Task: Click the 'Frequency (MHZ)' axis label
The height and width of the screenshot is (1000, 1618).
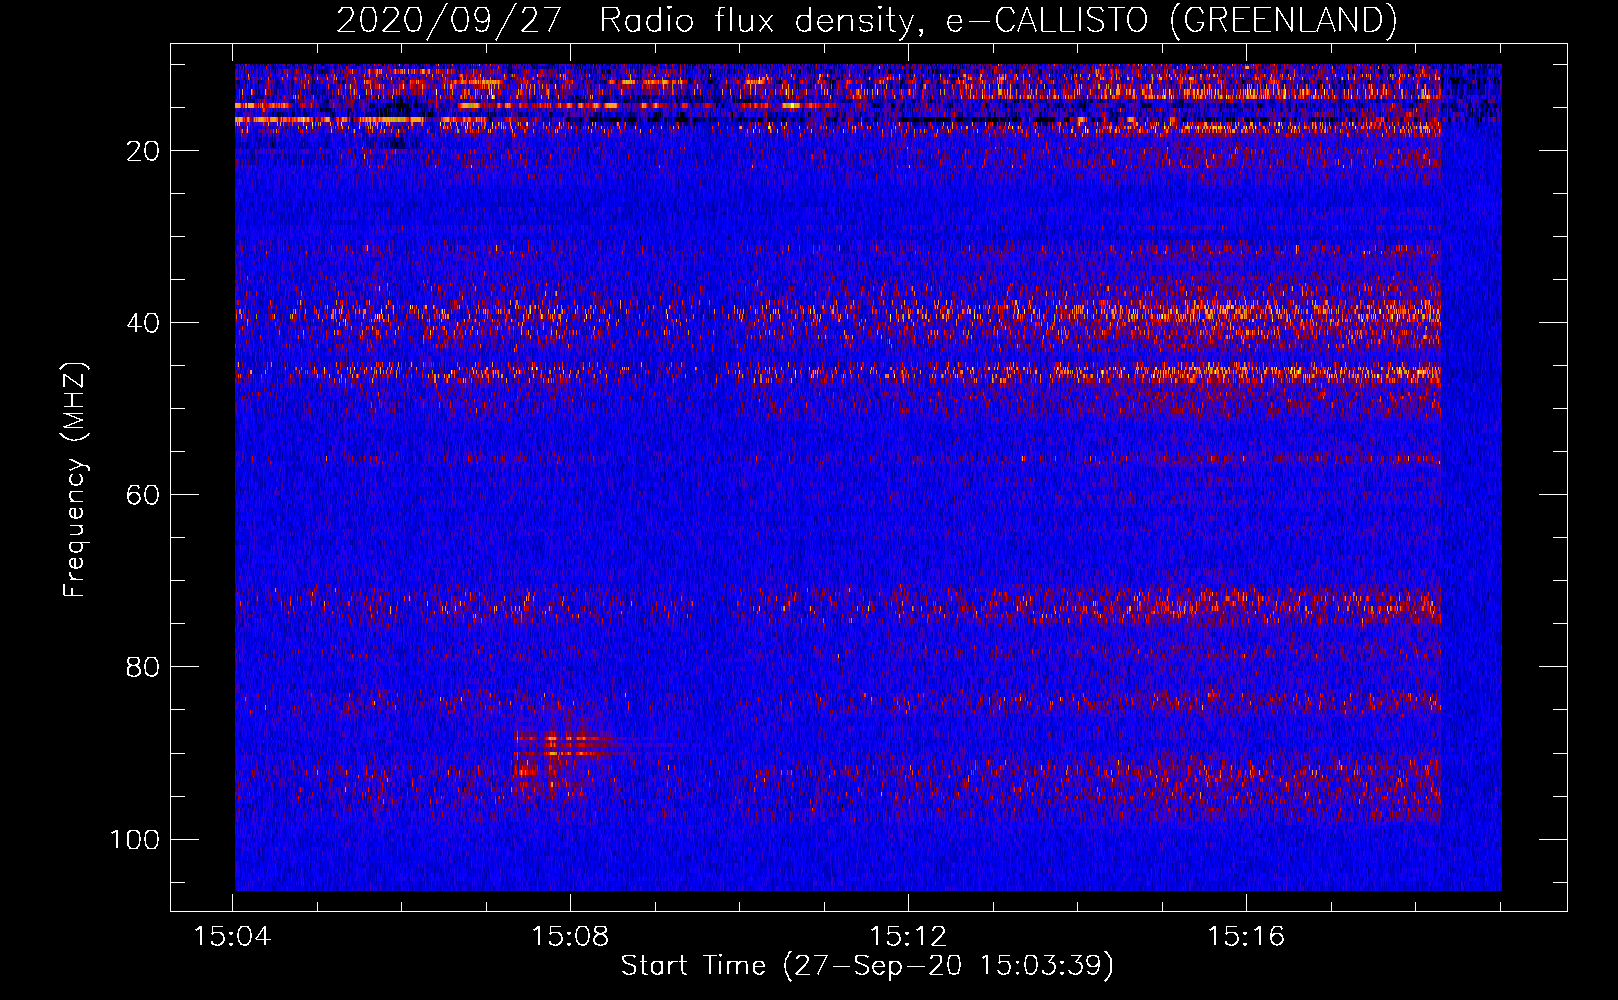Action: click(x=75, y=480)
